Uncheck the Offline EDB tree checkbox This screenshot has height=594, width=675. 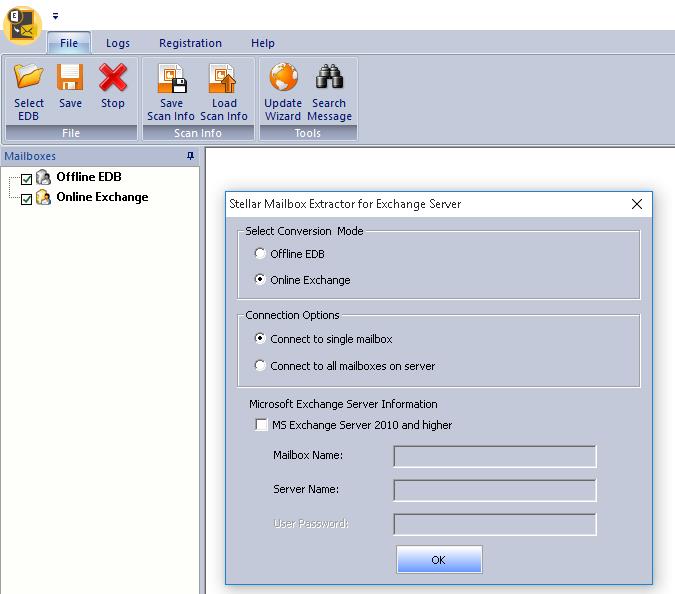26,179
